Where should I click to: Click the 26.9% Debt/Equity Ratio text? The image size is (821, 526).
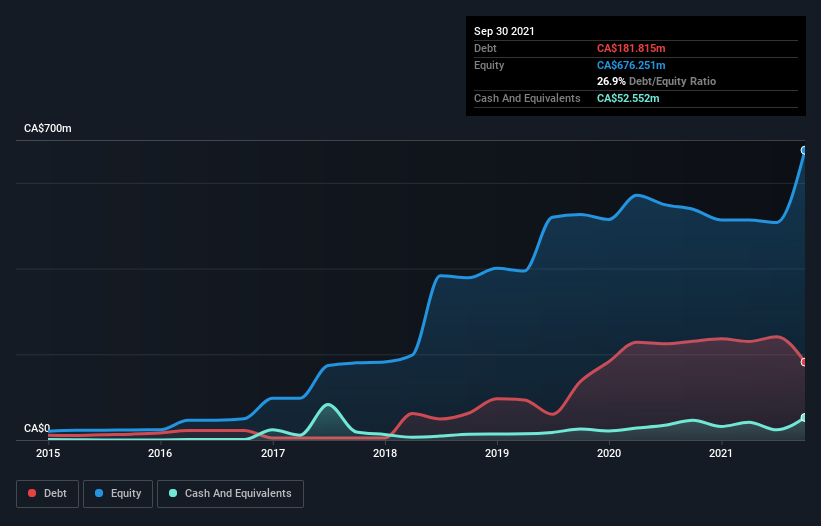656,81
